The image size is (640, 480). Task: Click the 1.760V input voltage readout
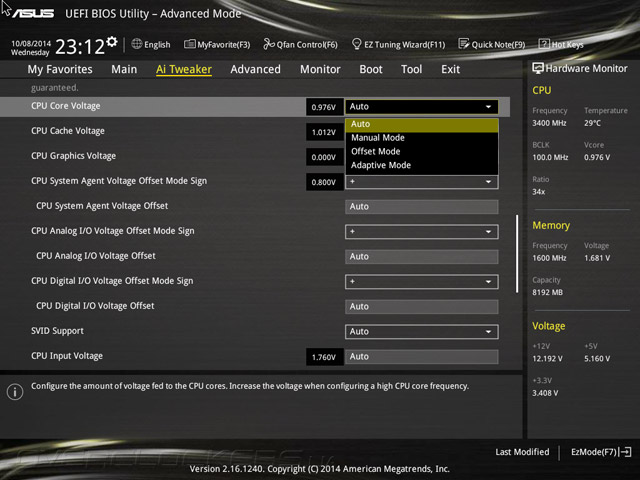324,357
